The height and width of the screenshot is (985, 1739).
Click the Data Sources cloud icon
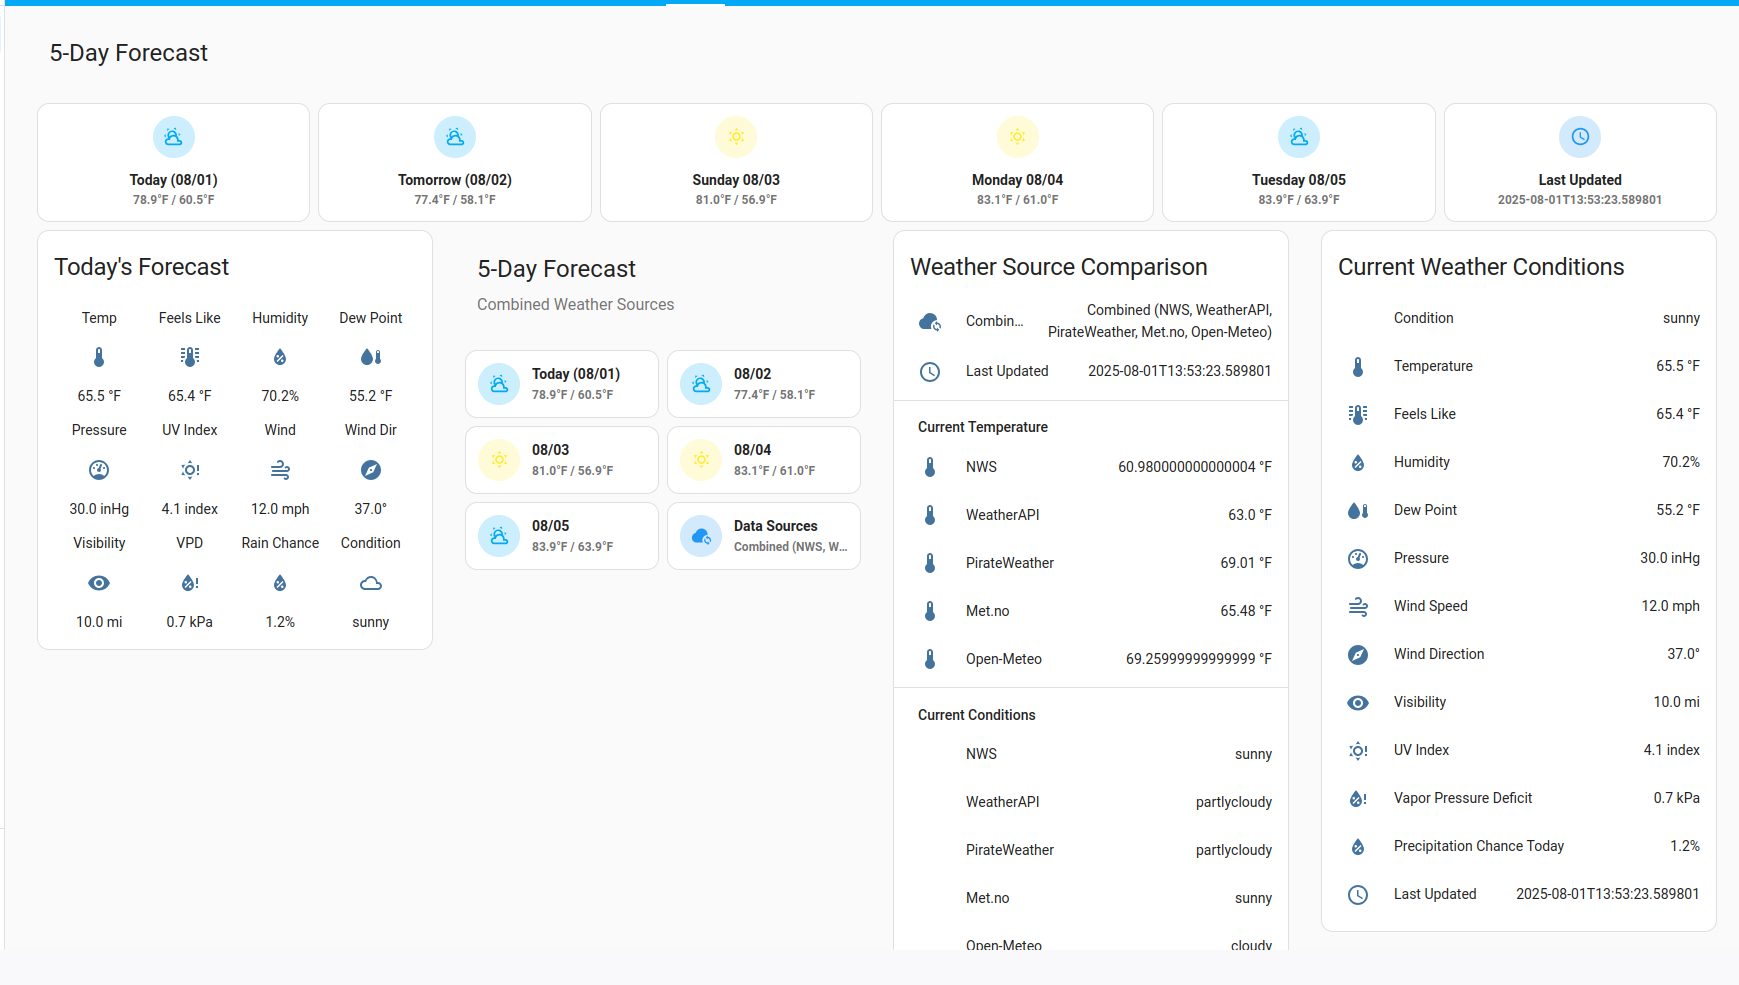[x=701, y=536]
